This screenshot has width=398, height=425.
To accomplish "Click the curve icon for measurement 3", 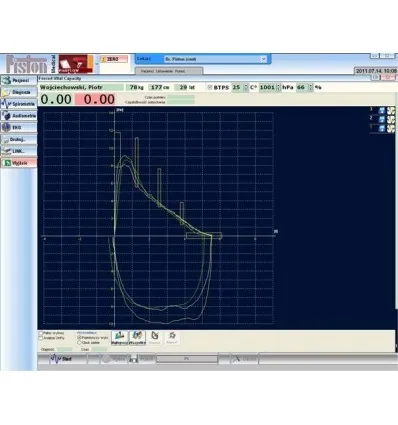I will pyautogui.click(x=391, y=110).
